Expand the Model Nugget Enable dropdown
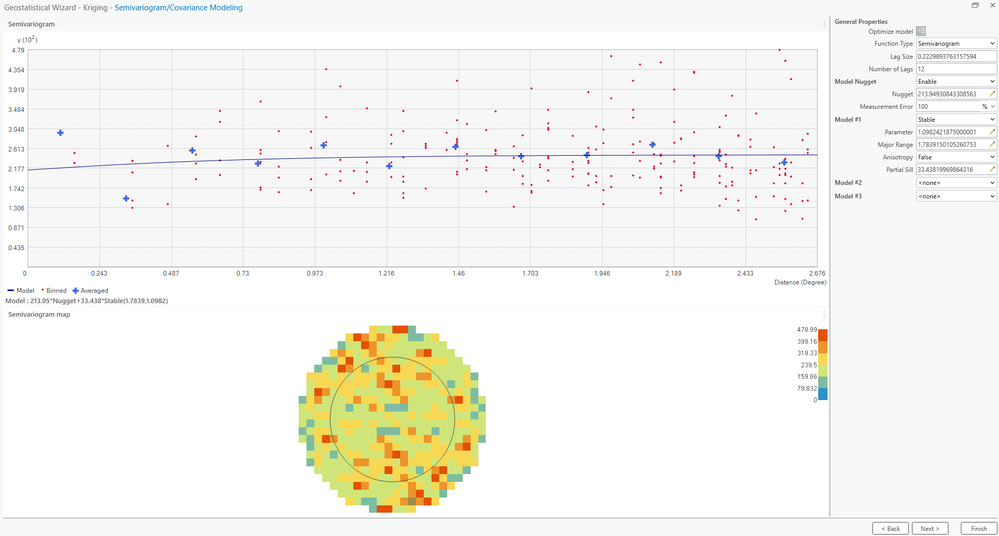999x536 pixels. (x=956, y=82)
